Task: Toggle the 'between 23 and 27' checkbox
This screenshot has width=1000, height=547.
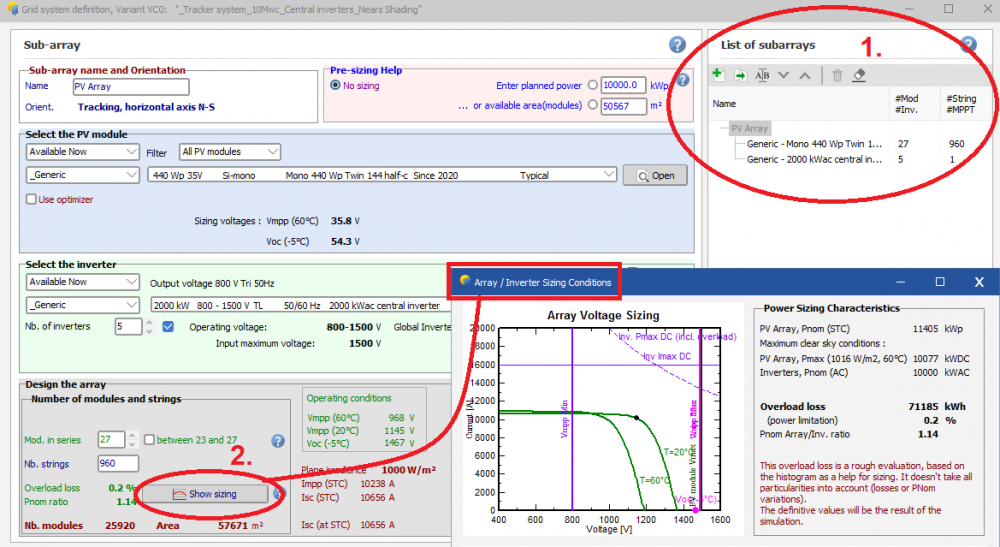Action: [x=149, y=440]
